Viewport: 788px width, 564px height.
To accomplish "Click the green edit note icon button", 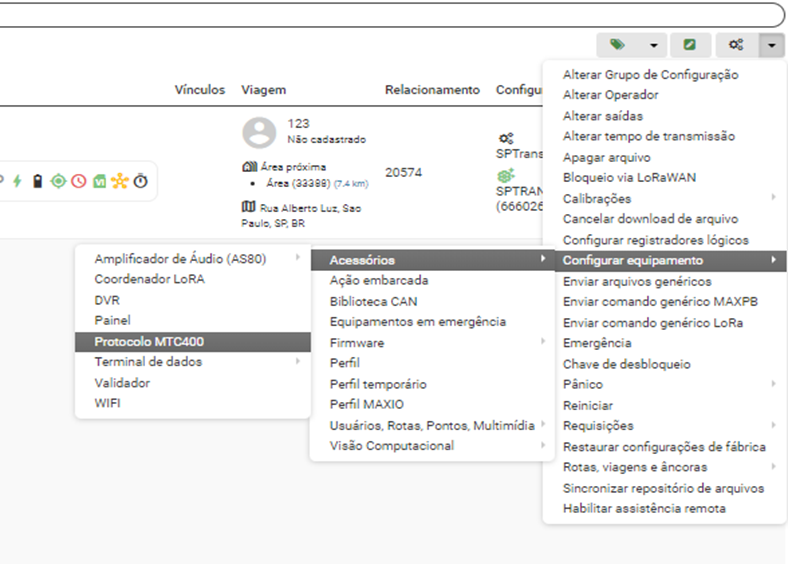I will [690, 45].
